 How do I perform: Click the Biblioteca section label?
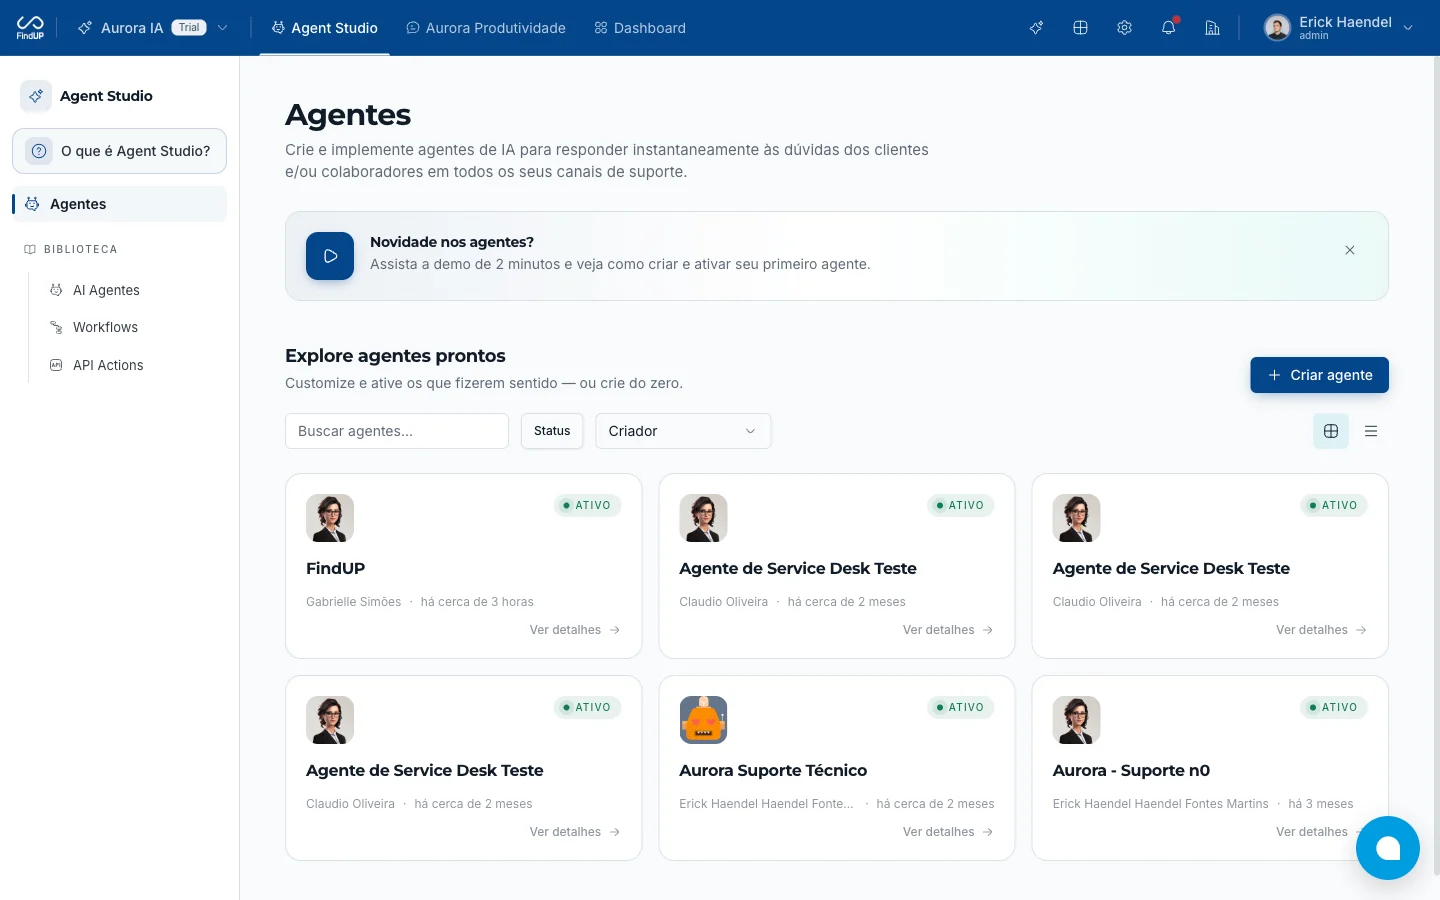click(80, 249)
